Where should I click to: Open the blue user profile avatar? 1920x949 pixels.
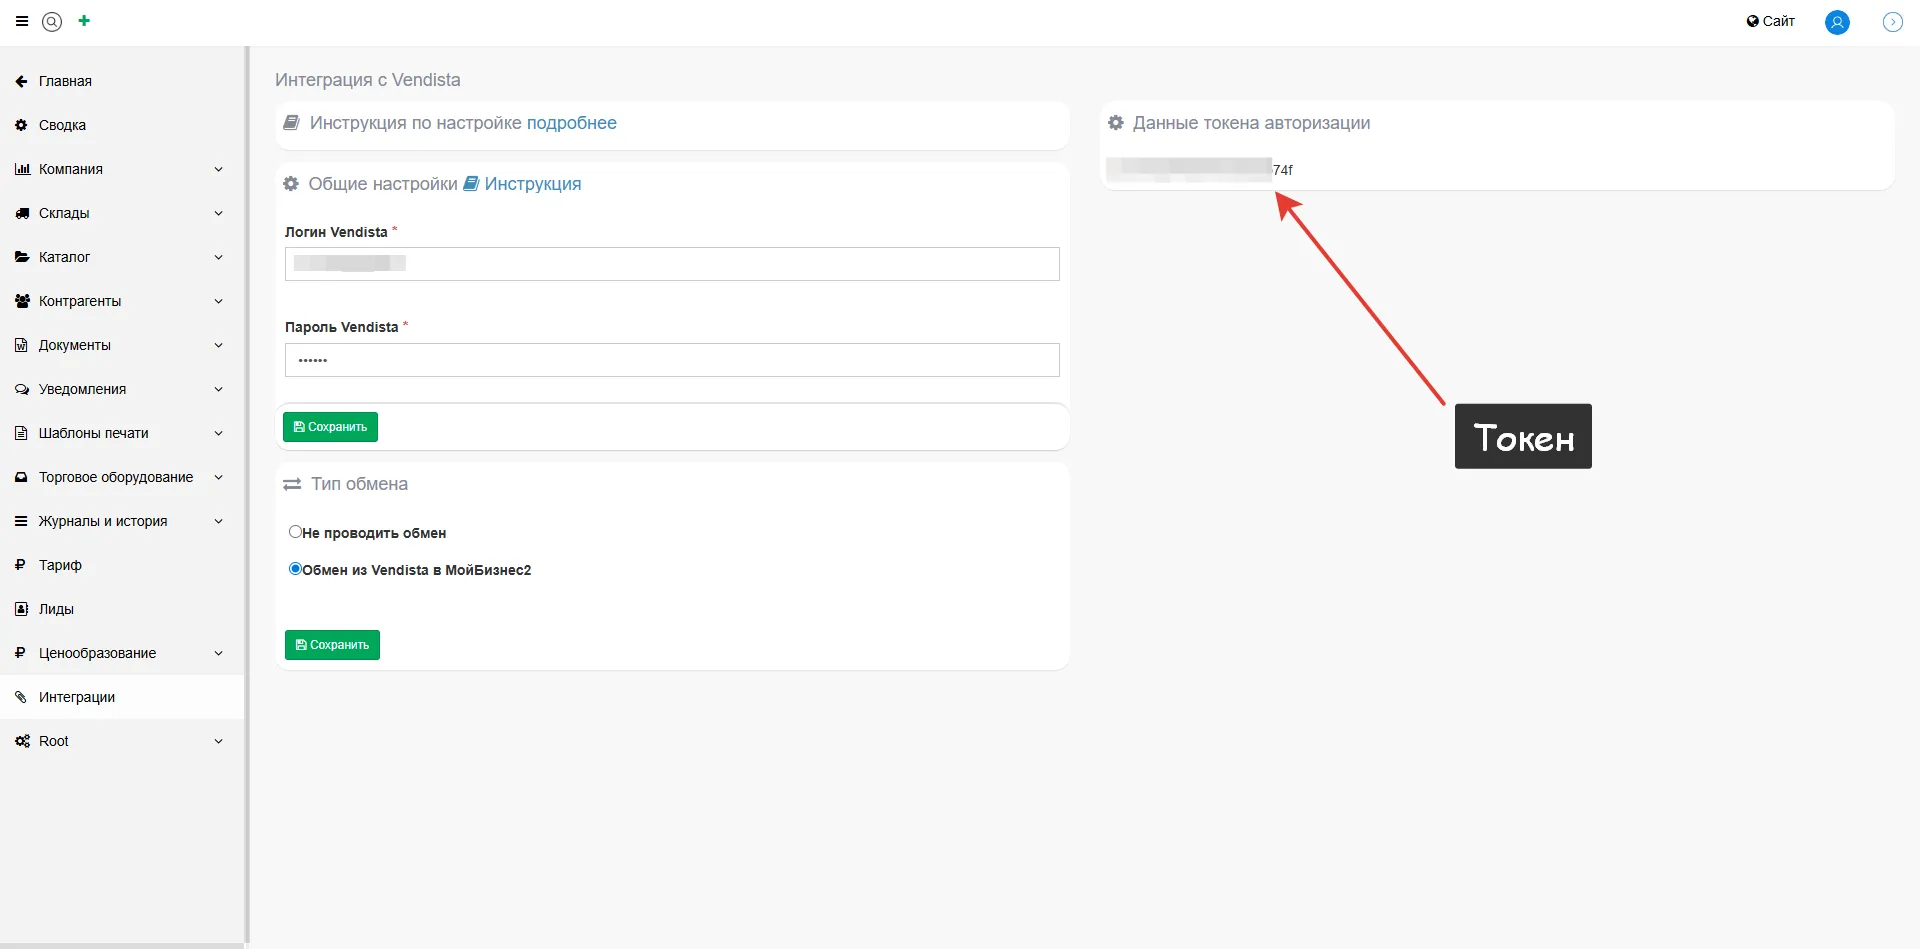click(1836, 22)
